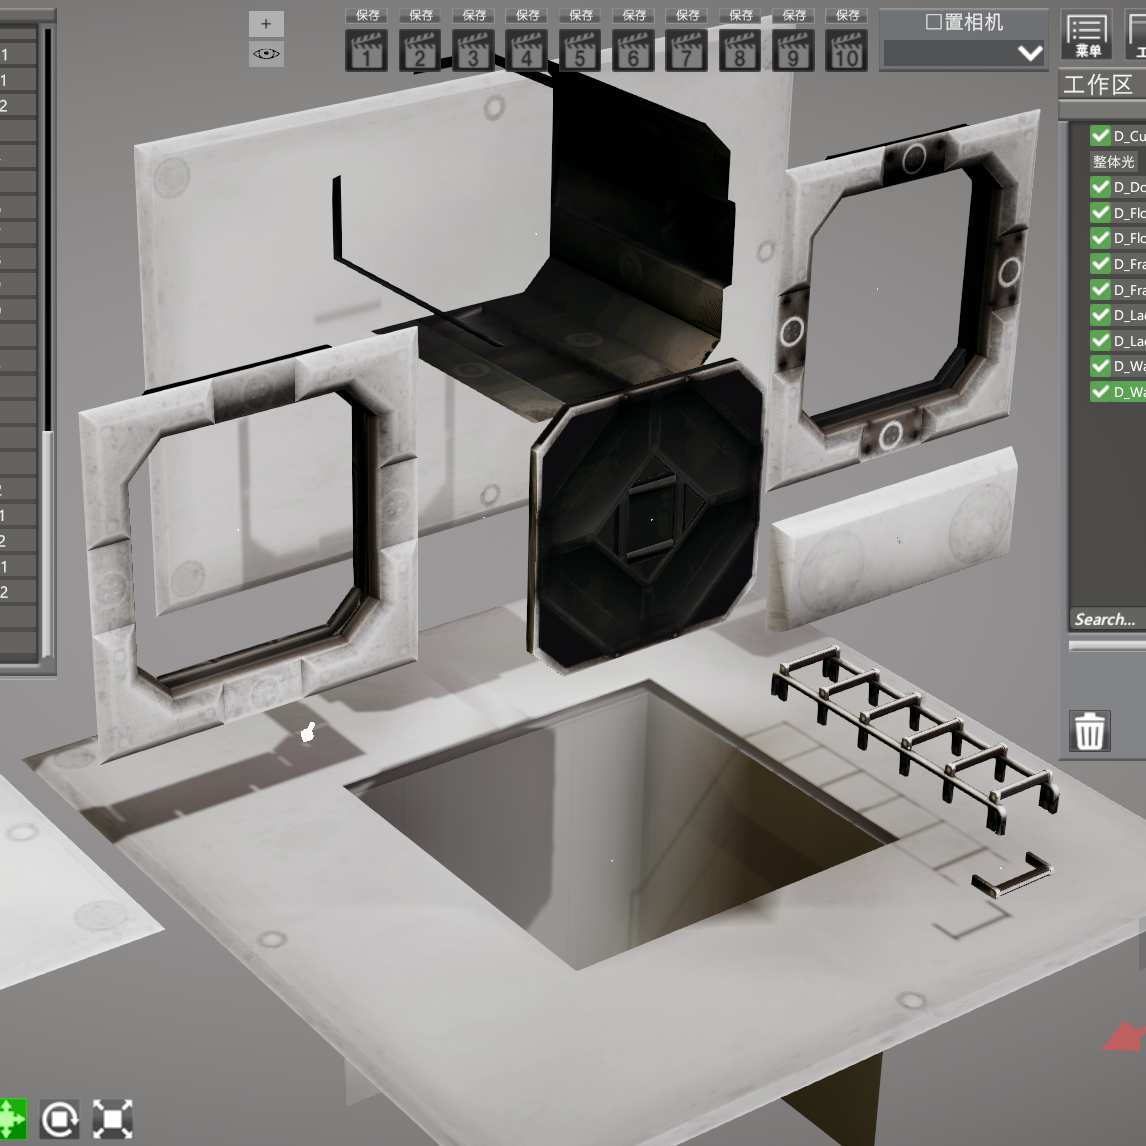Switch to the rotate tool
Screen dimensions: 1146x1146
click(59, 1119)
